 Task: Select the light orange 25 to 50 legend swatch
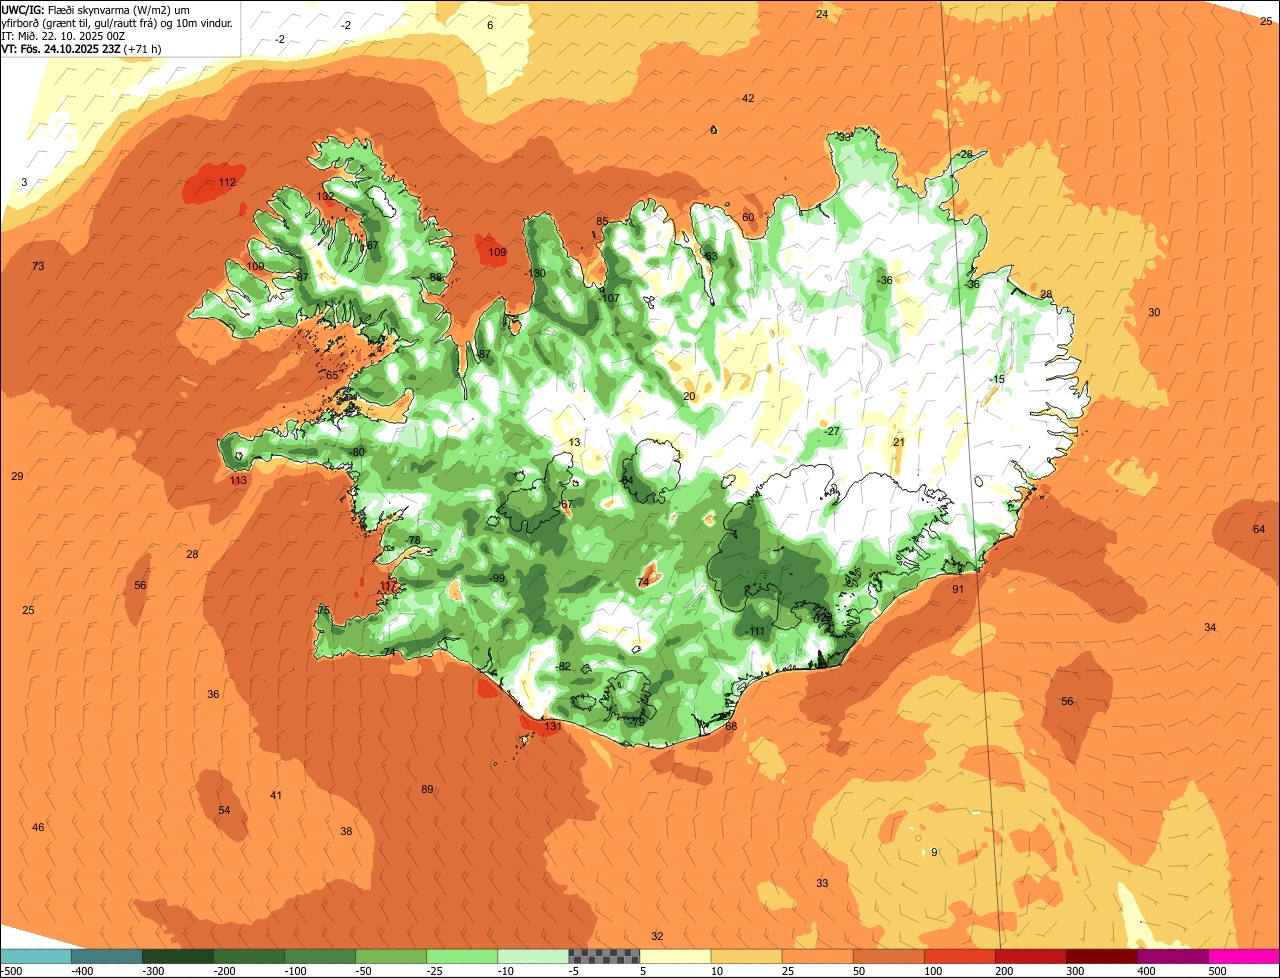click(818, 956)
